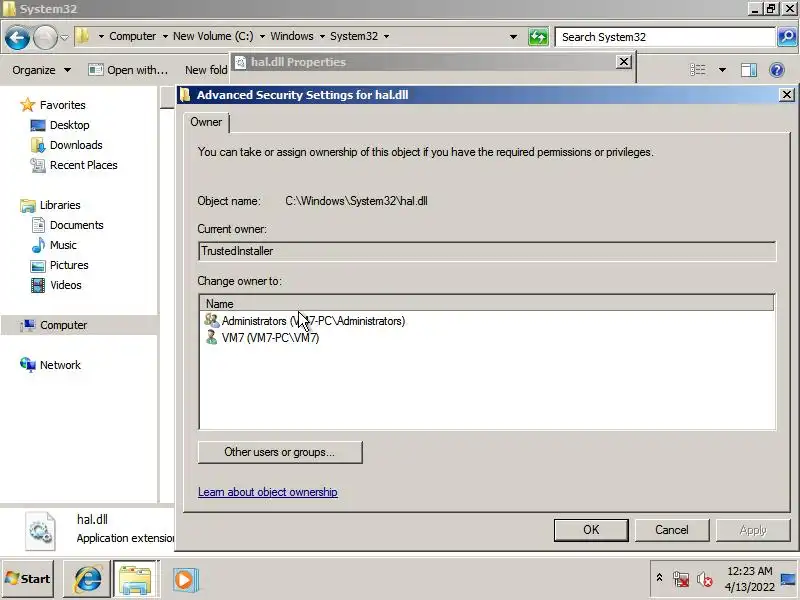Select VM7 (VM7-PC\VM7) as owner

(x=262, y=338)
